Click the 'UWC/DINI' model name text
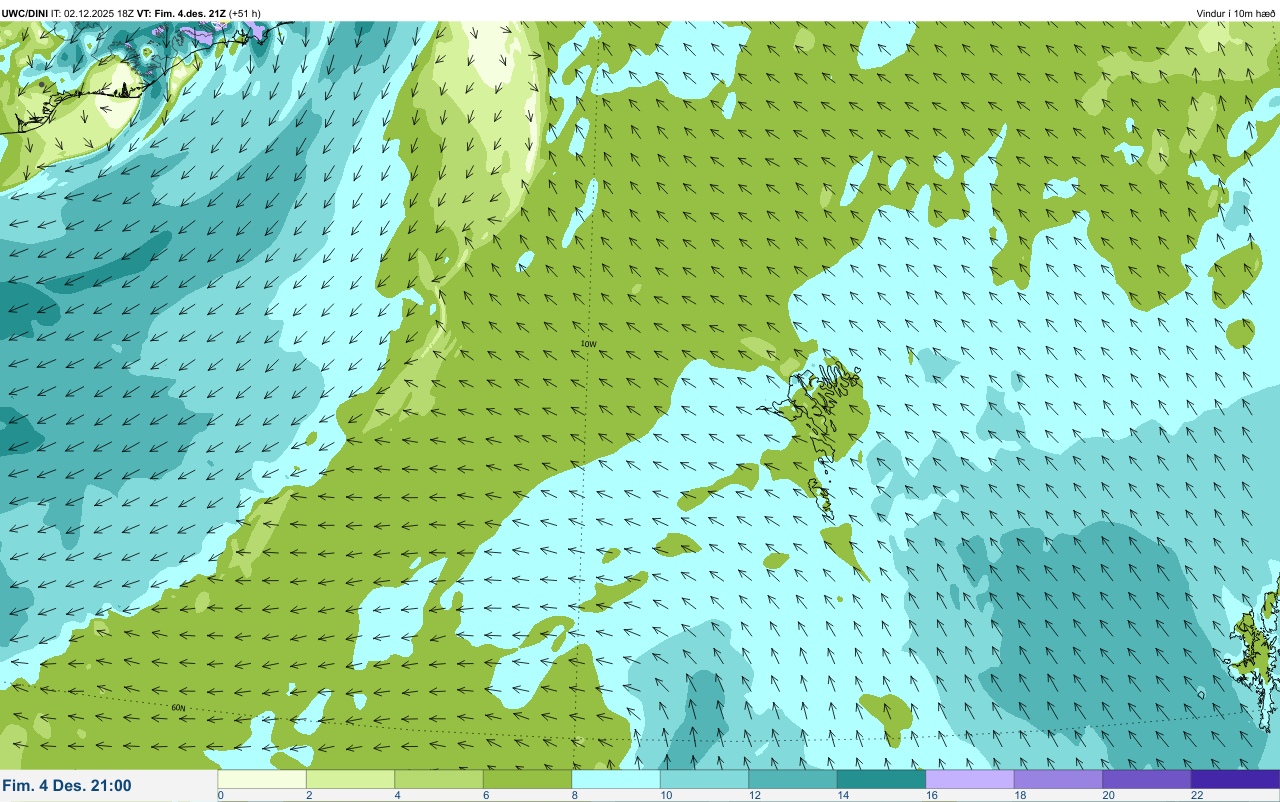The width and height of the screenshot is (1280, 802). click(x=25, y=14)
